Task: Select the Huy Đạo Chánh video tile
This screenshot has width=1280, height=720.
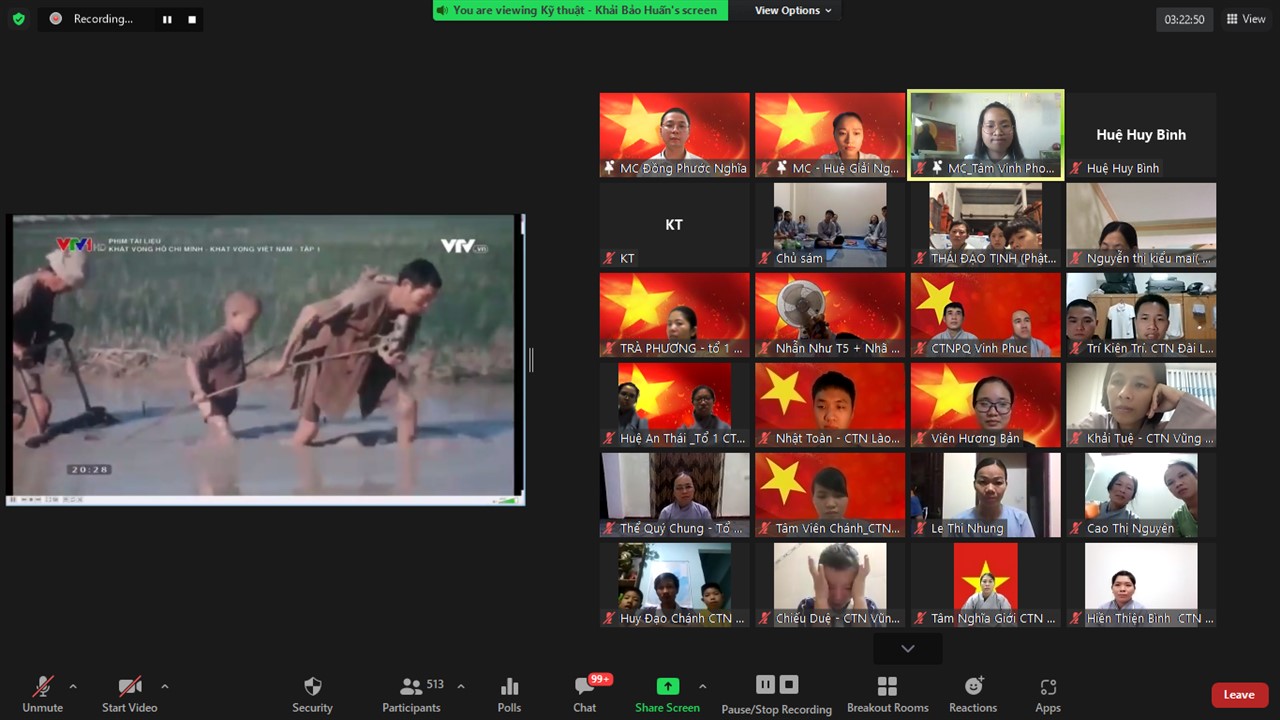Action: pos(674,584)
